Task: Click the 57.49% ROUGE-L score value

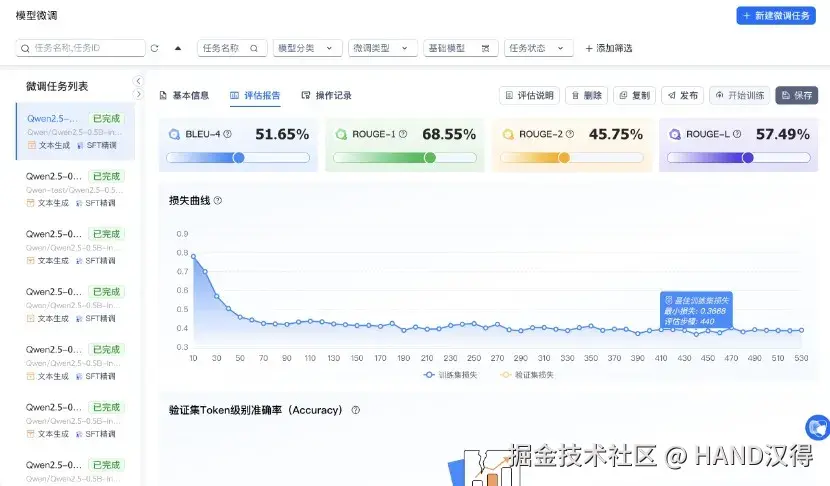Action: tap(782, 134)
